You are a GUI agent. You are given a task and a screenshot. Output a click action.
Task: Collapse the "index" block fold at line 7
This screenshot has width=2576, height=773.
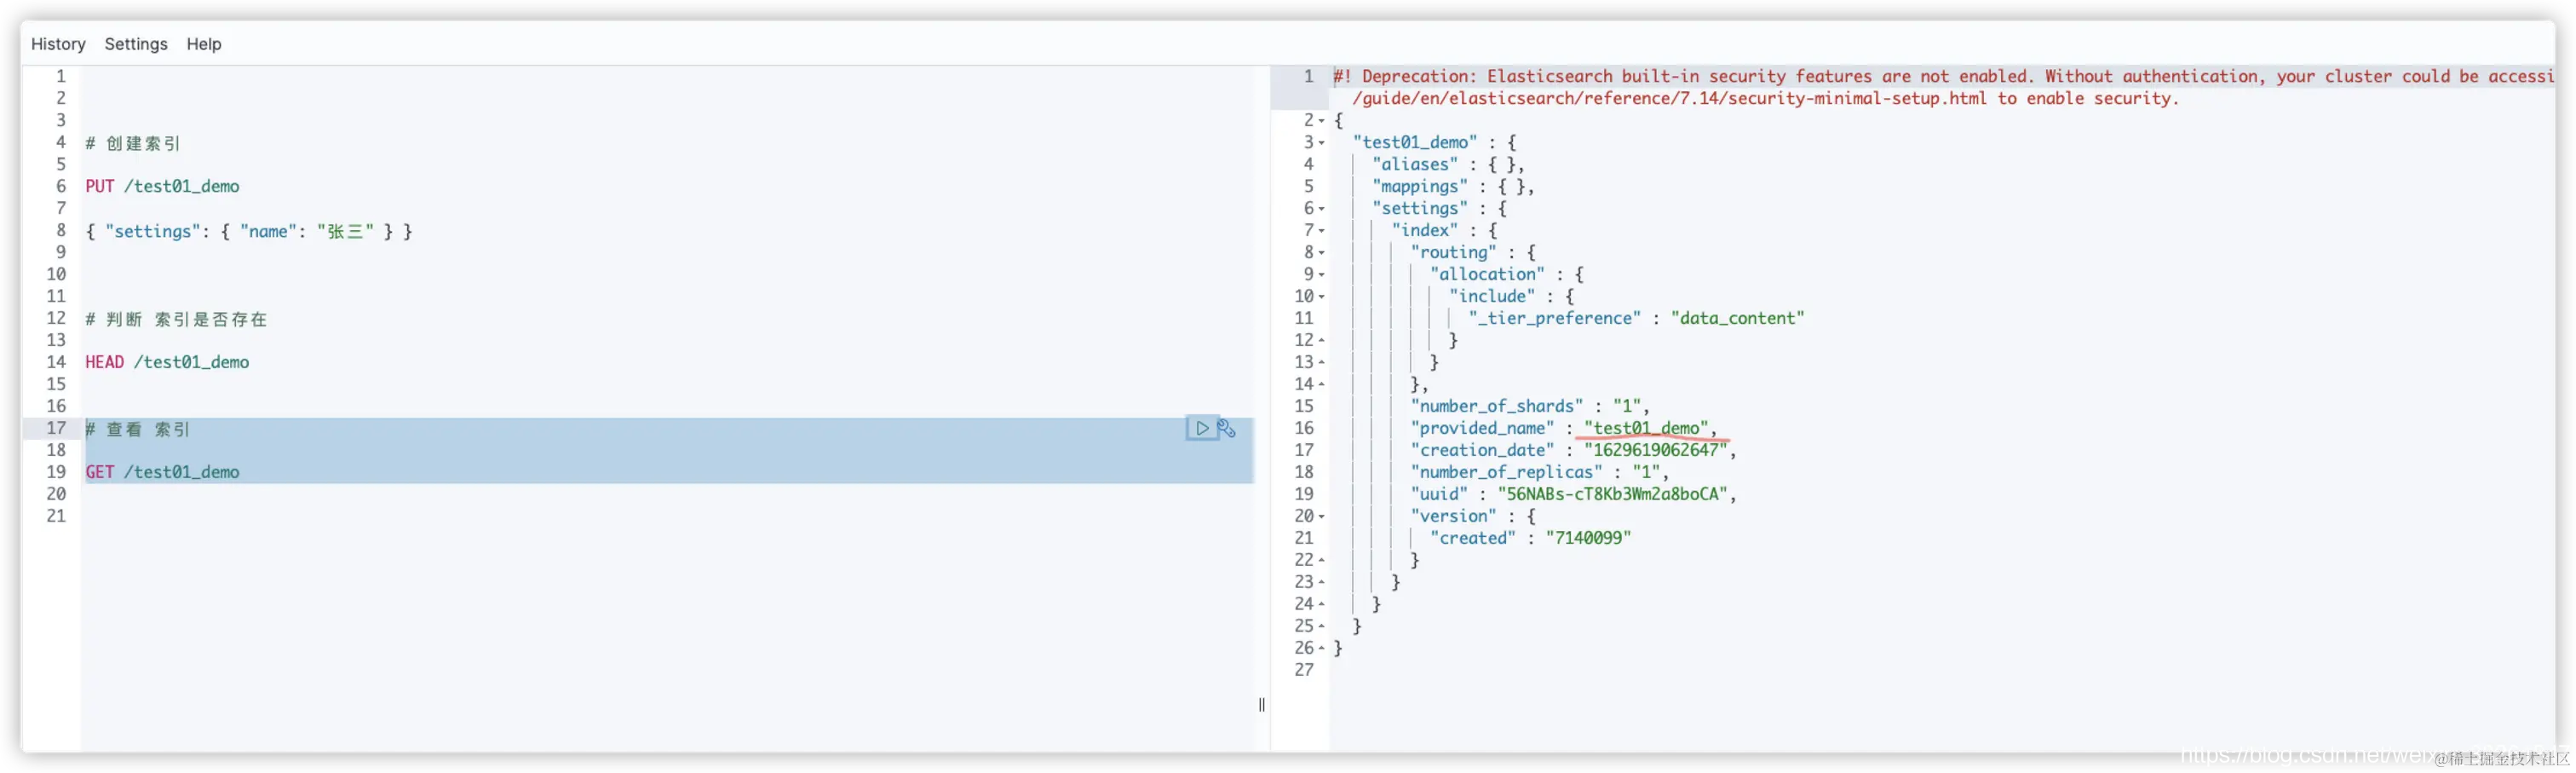coord(1321,231)
